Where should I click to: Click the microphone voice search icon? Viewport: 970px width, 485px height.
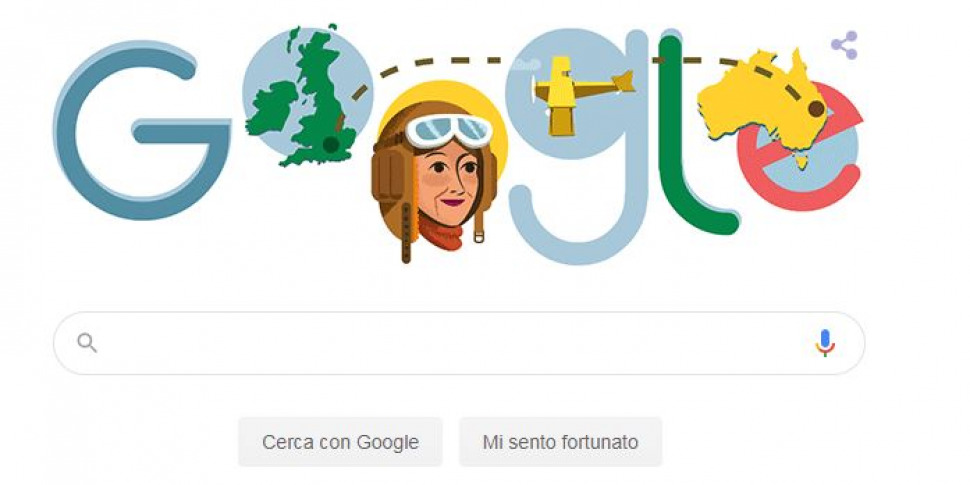click(x=825, y=343)
